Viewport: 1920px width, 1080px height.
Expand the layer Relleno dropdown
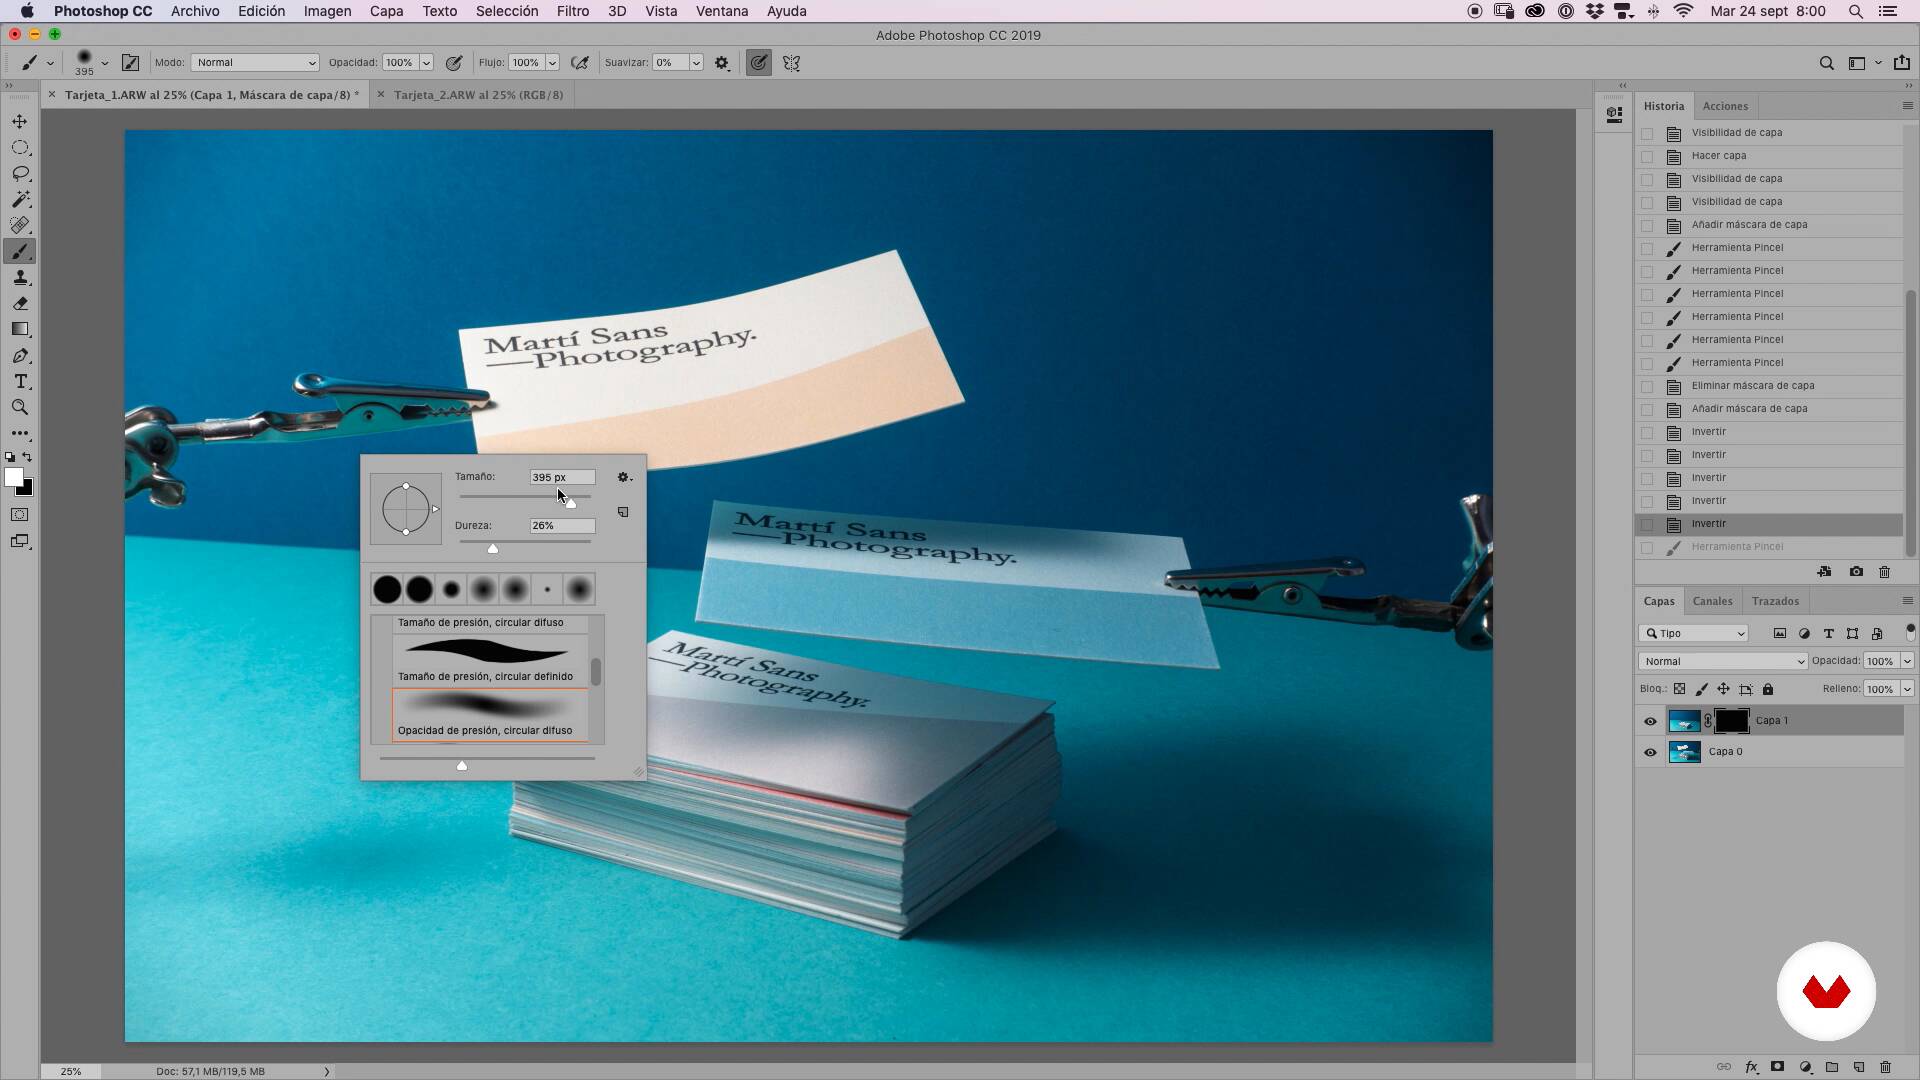coord(1907,689)
